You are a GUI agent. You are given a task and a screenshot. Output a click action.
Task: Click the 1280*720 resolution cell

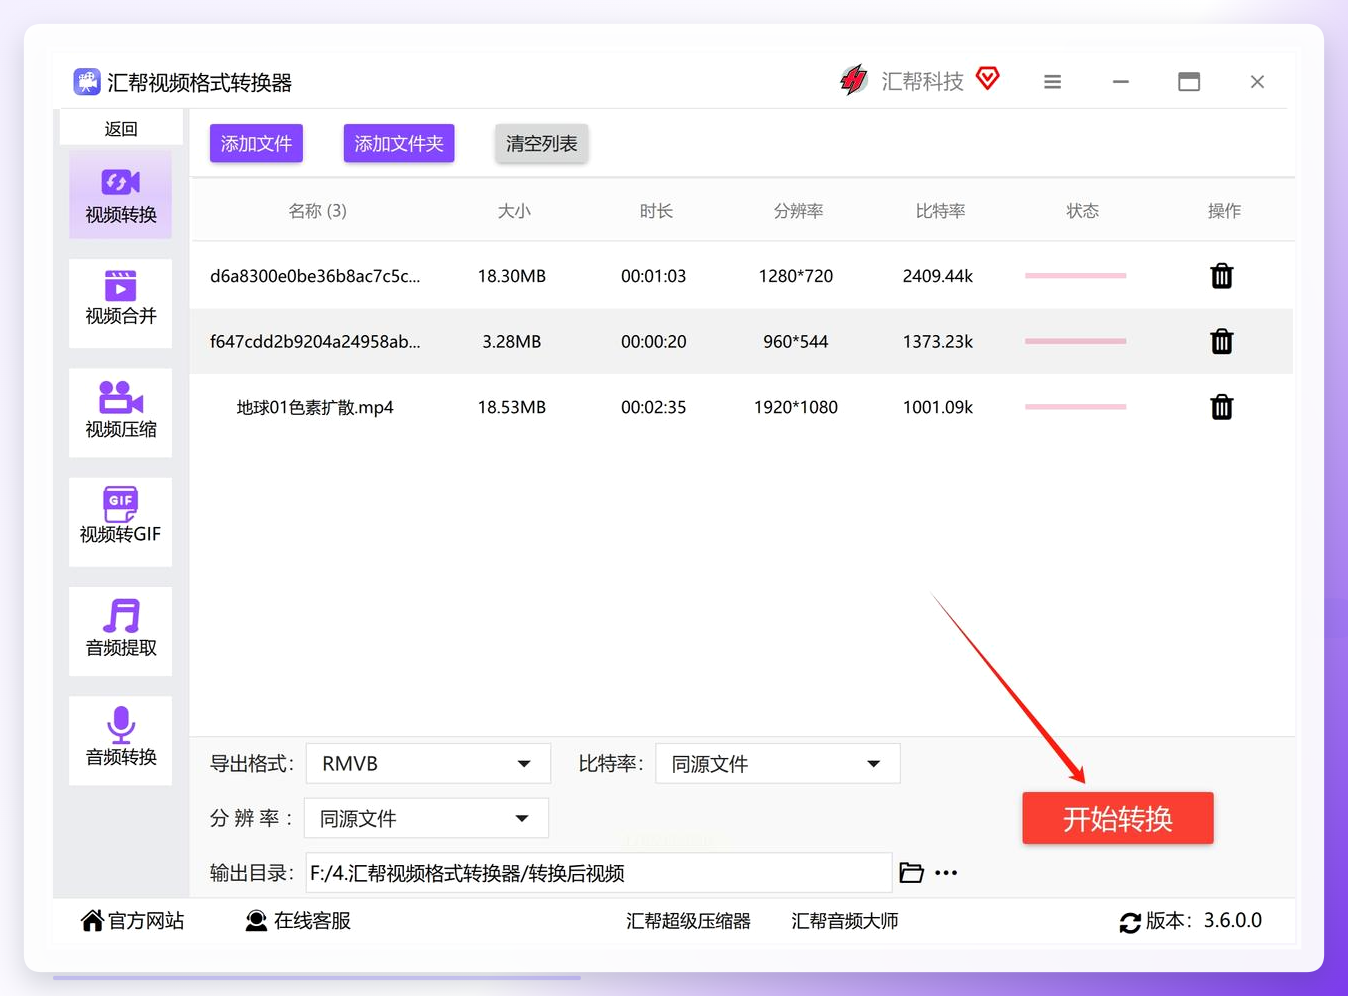[796, 276]
